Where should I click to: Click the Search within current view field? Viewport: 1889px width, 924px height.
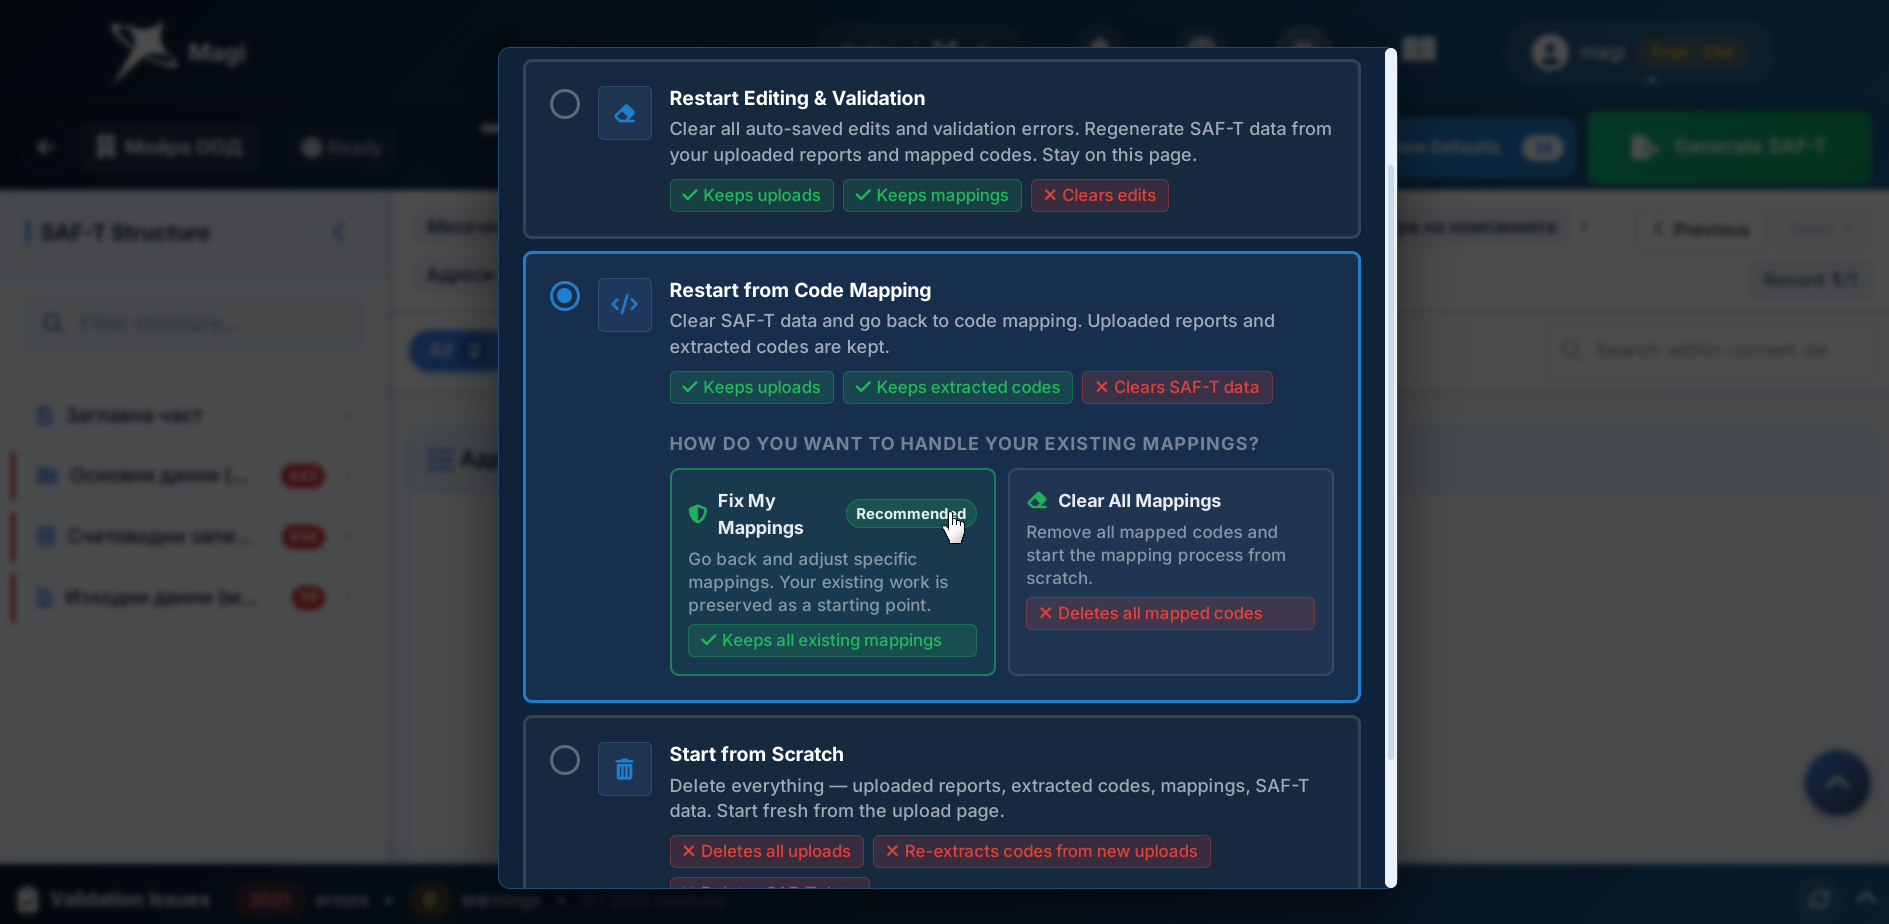coord(1710,350)
